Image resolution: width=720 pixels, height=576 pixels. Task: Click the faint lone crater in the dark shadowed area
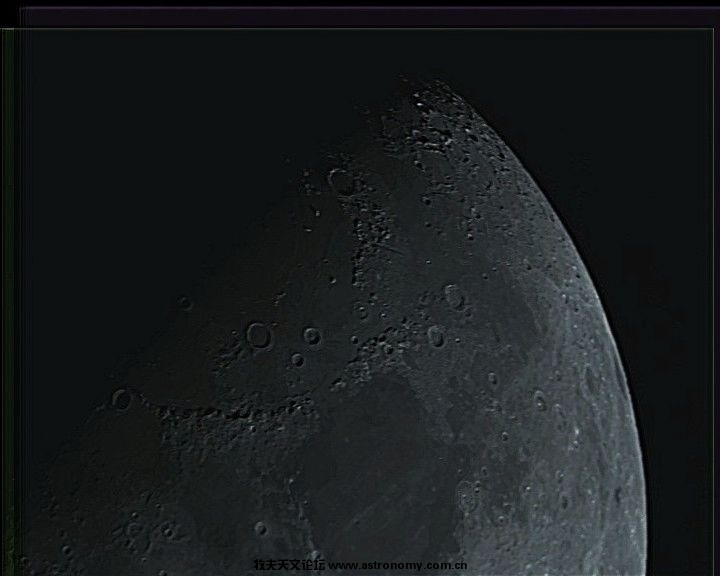pyautogui.click(x=185, y=302)
